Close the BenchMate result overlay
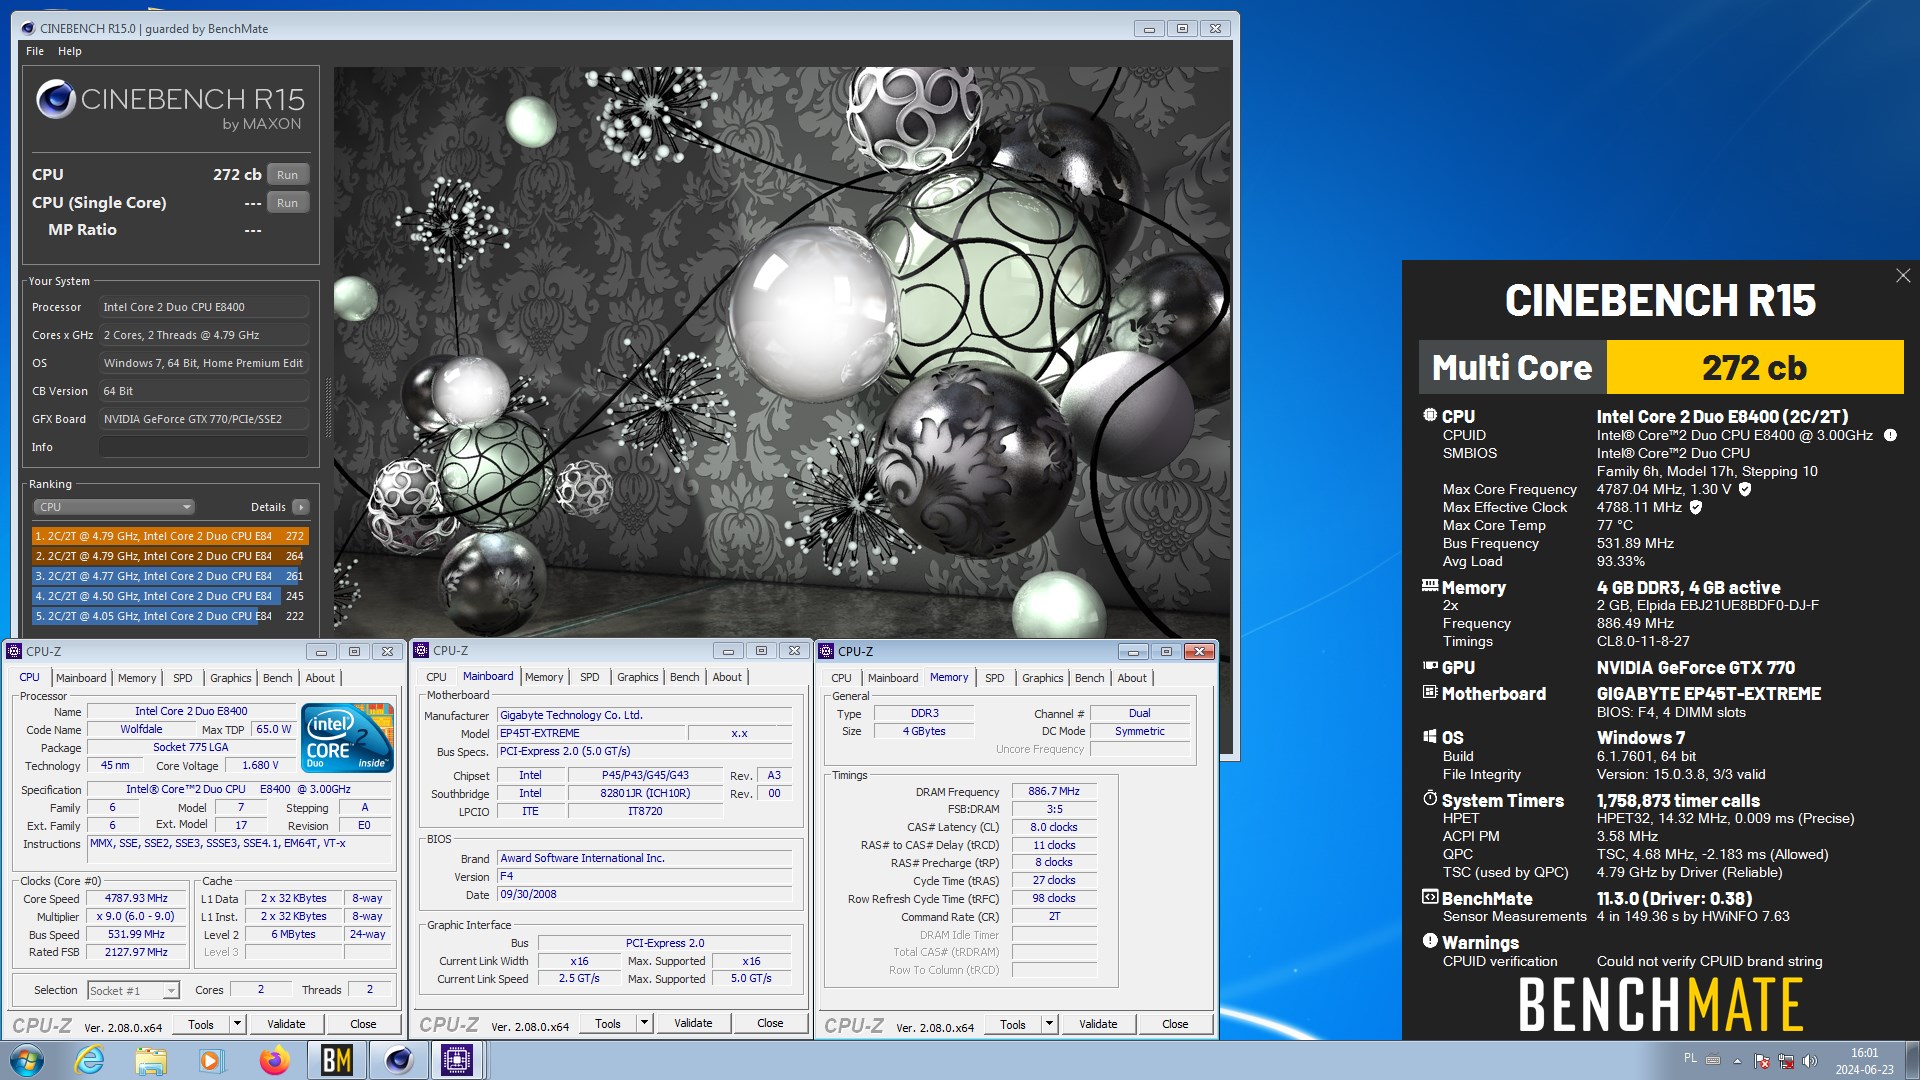 [x=1903, y=276]
